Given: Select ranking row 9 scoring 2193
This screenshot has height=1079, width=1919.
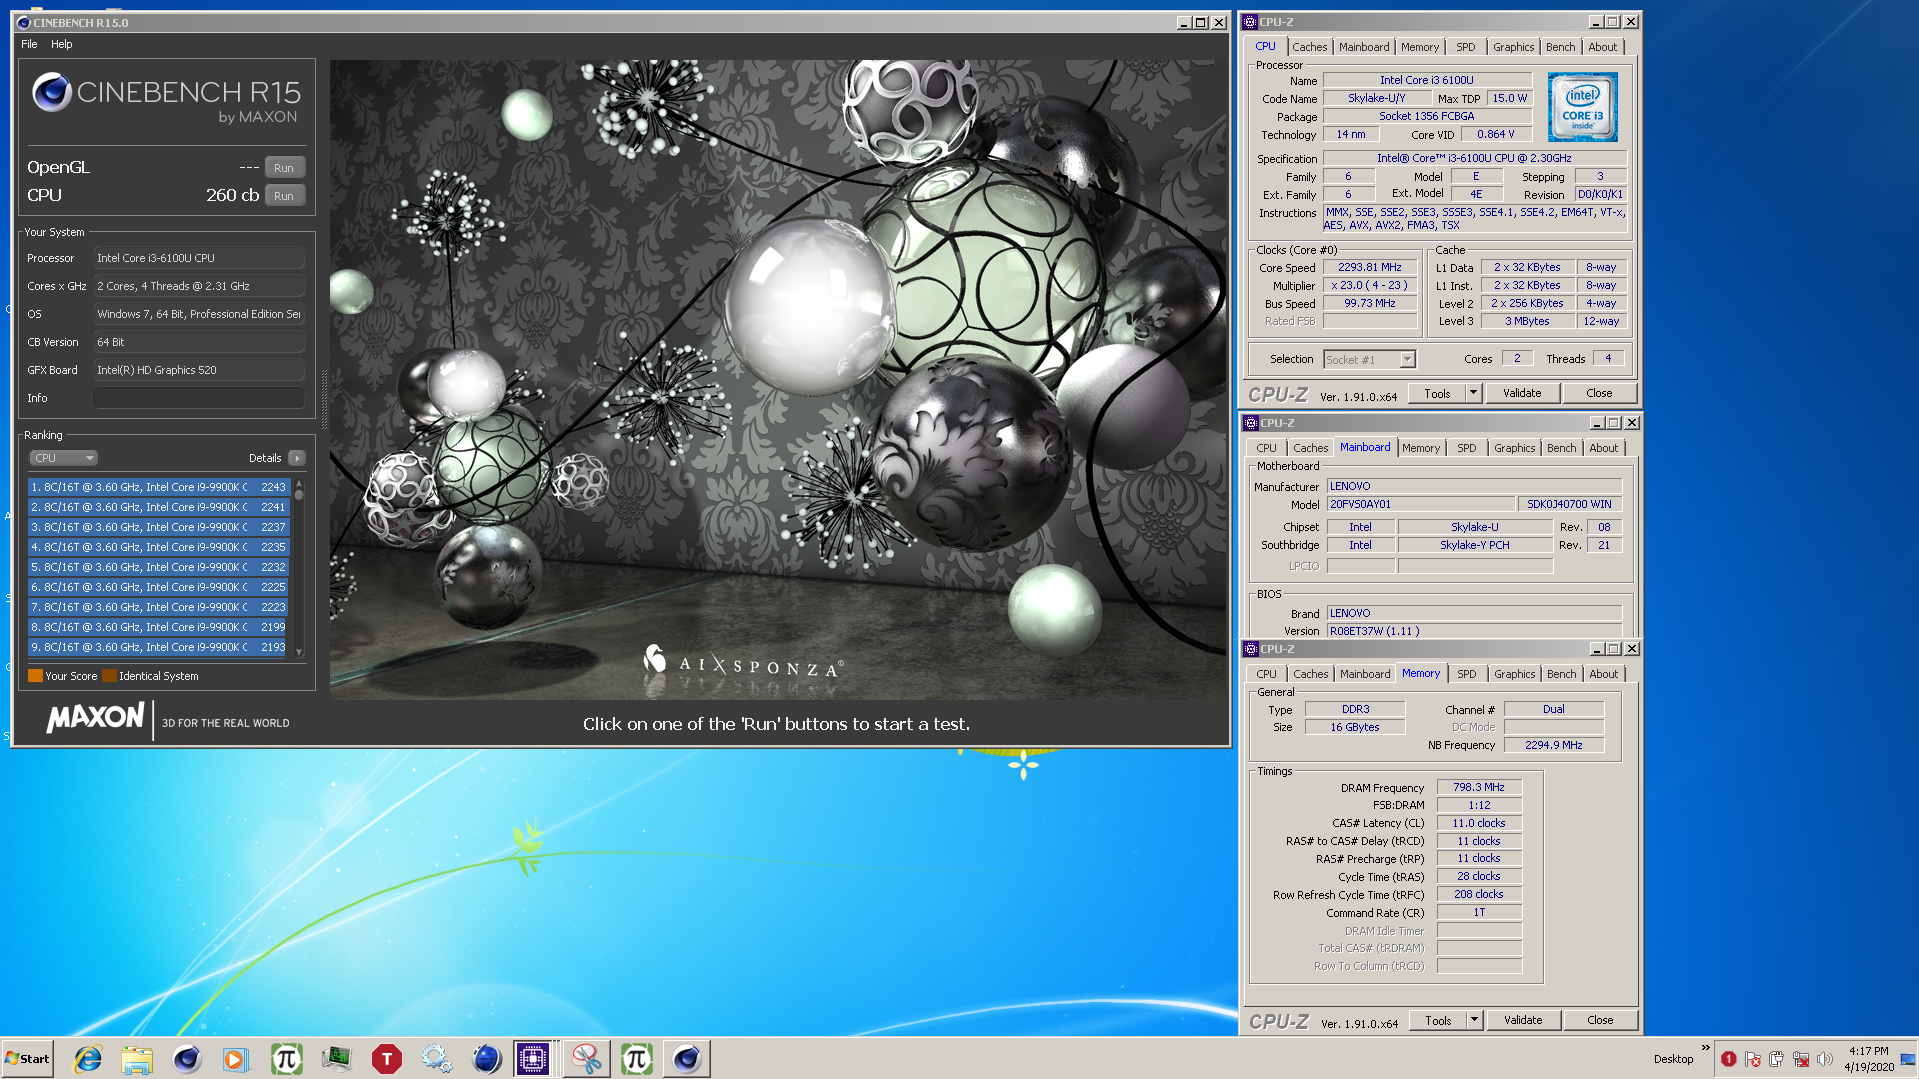Looking at the screenshot, I should [158, 647].
